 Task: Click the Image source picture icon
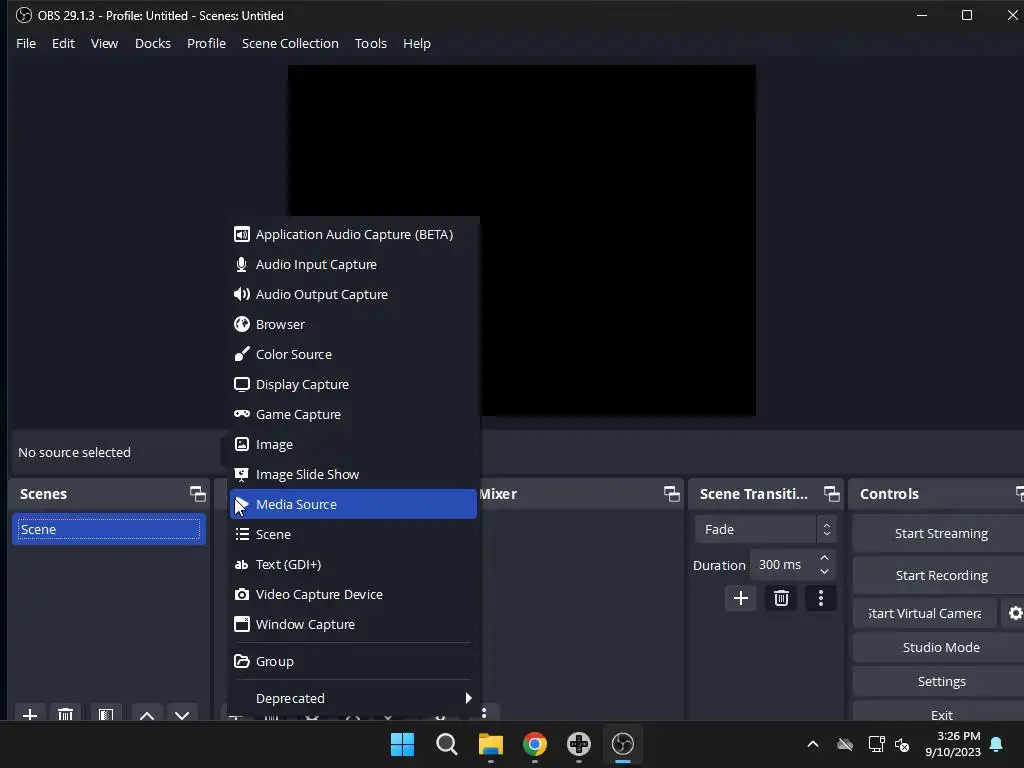[242, 445]
